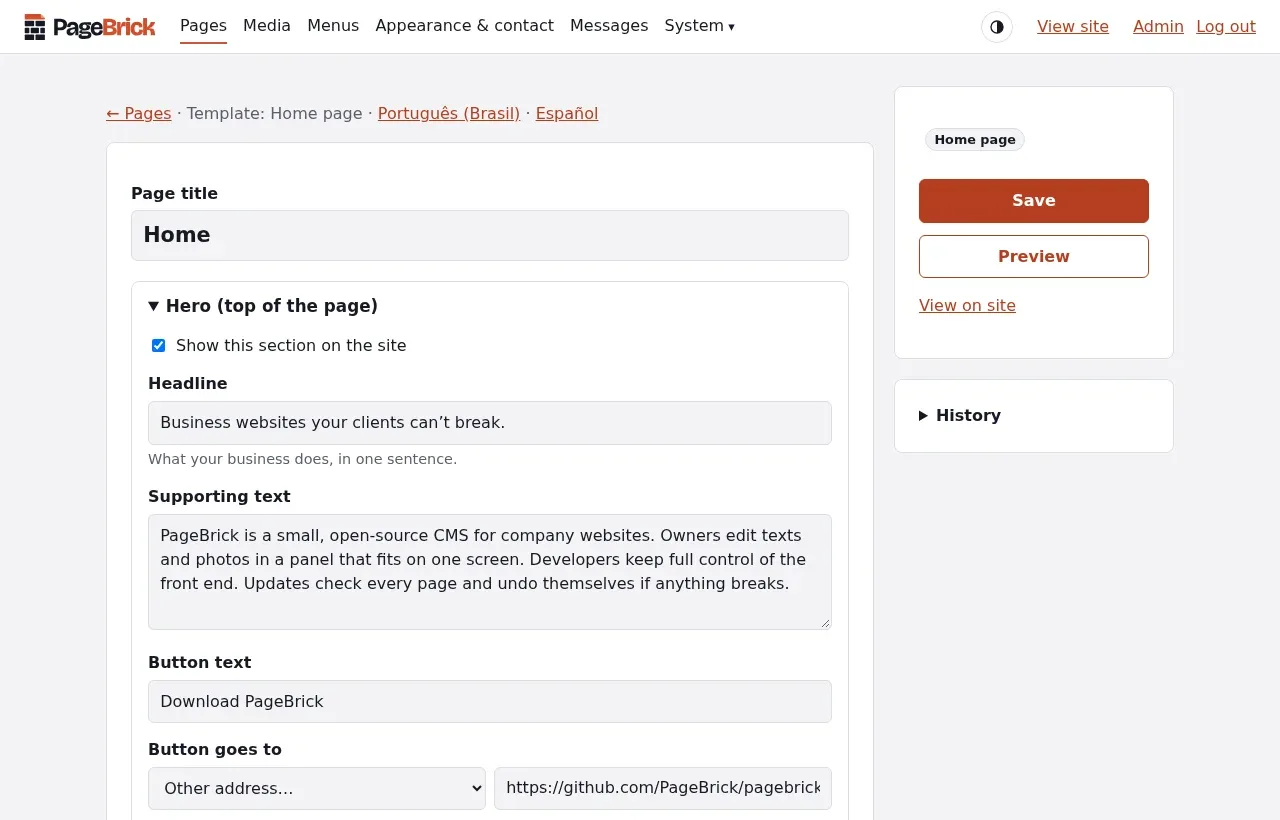
Task: Open the View site link in header
Action: coord(1073,27)
